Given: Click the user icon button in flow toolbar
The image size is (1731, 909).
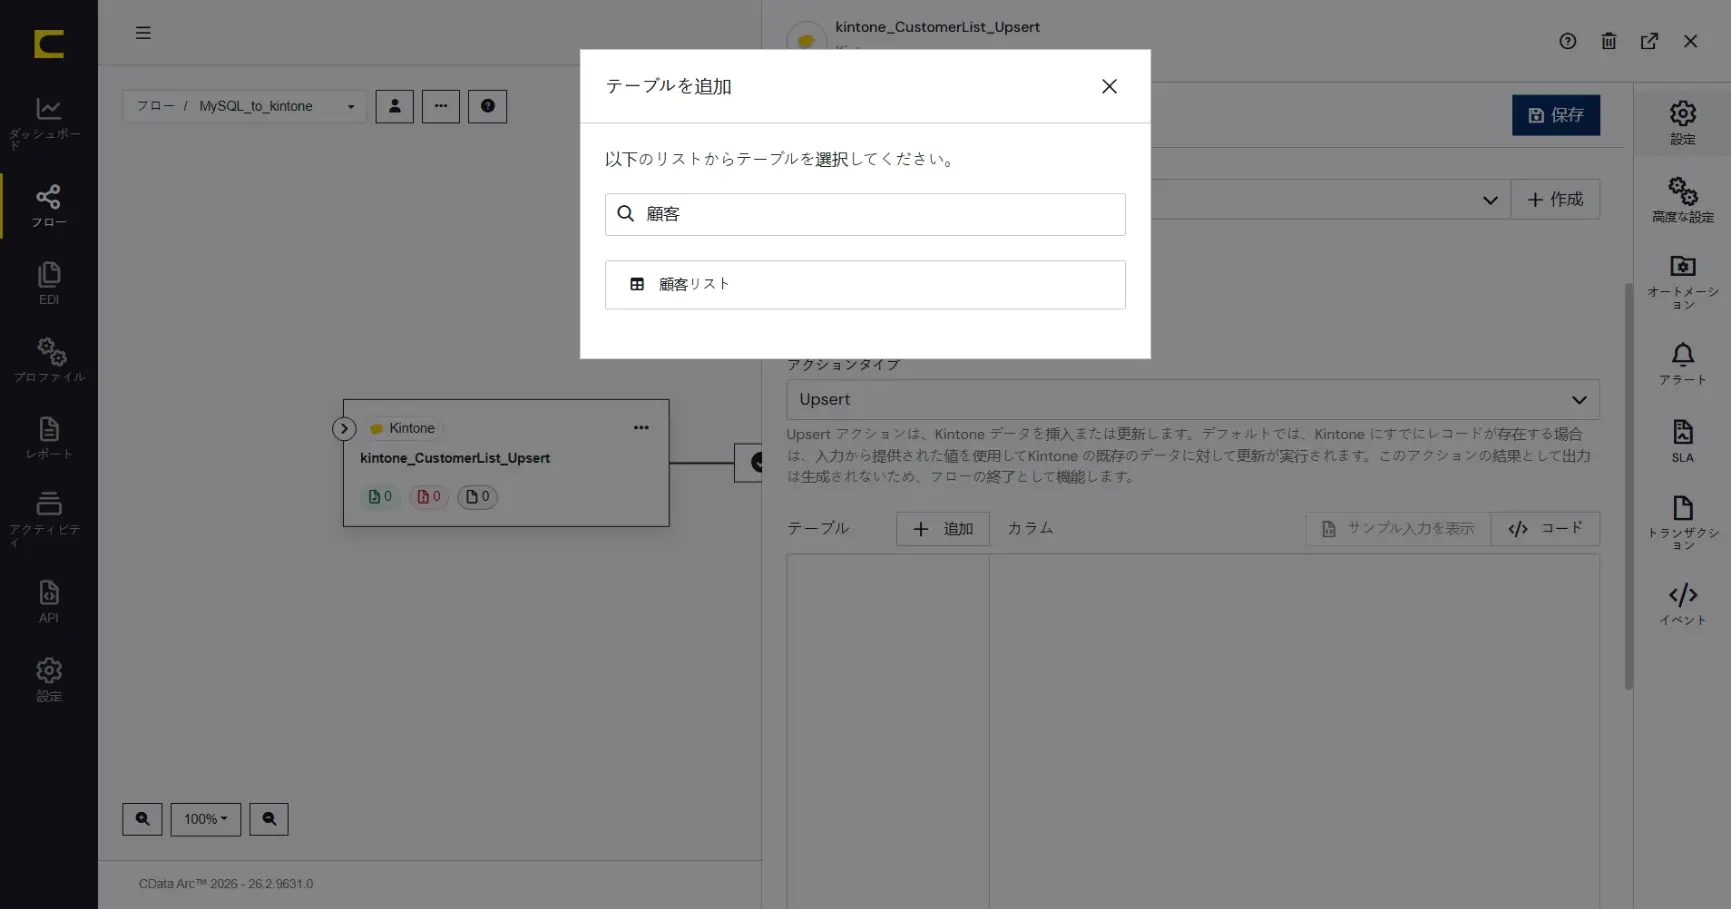Looking at the screenshot, I should [x=395, y=106].
